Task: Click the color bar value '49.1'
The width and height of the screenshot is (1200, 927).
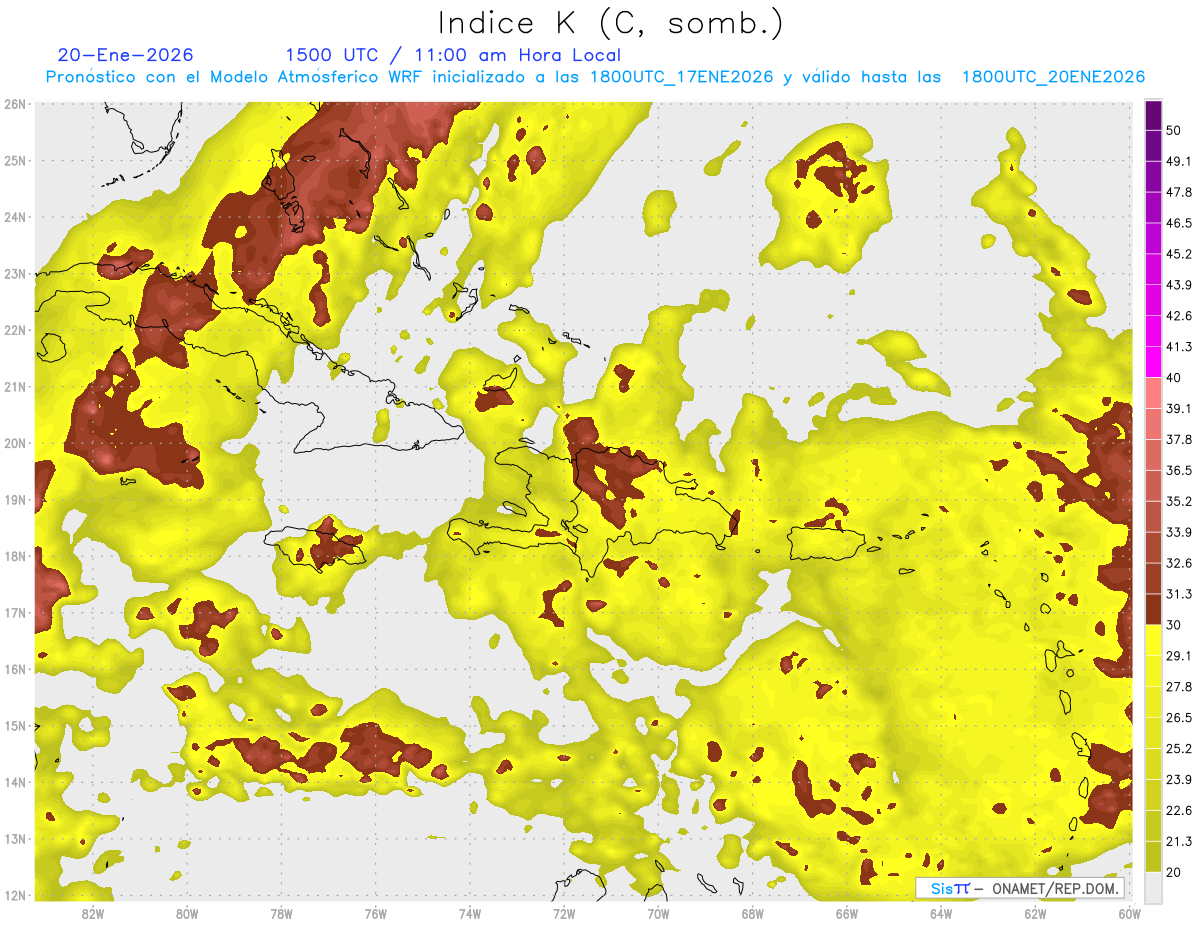Action: [x=1179, y=161]
